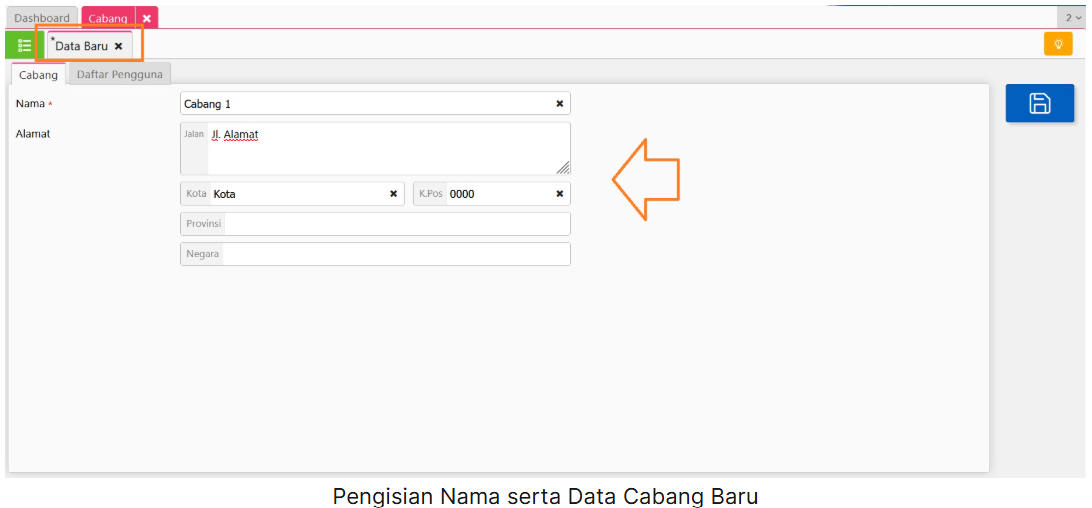Open the green list view icon

click(24, 45)
